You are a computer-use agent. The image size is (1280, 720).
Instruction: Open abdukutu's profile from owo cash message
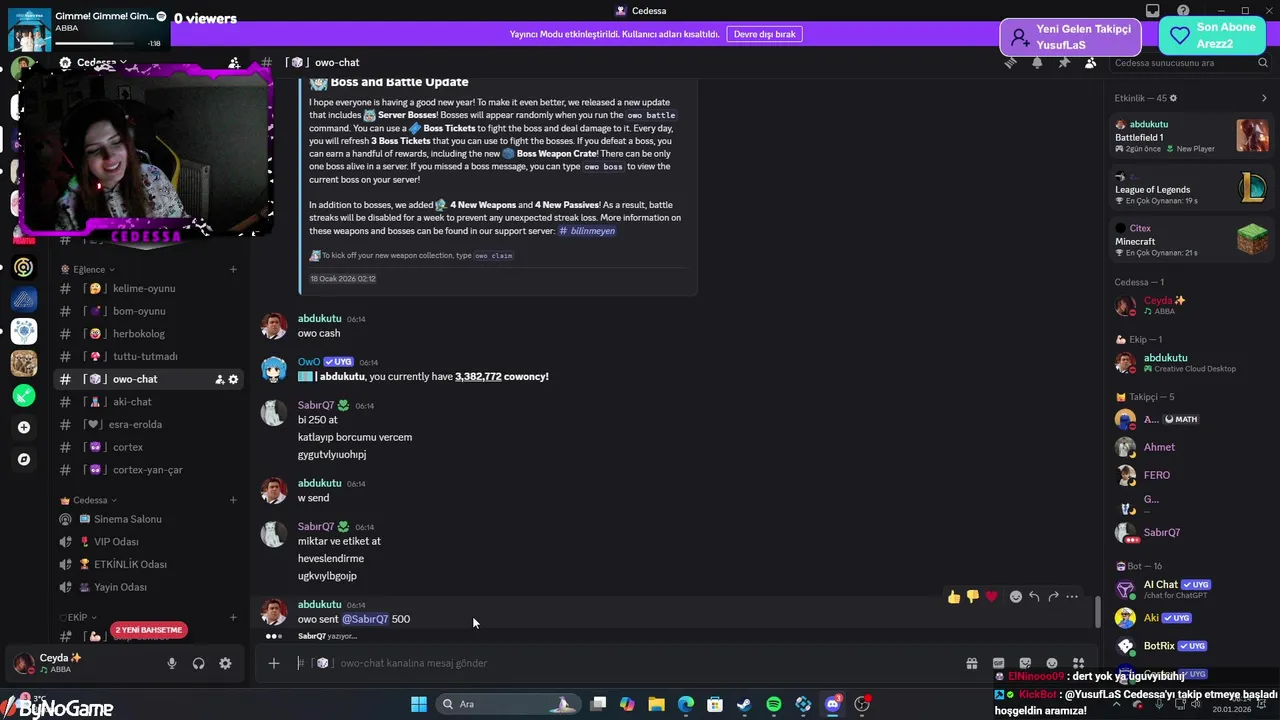coord(319,318)
